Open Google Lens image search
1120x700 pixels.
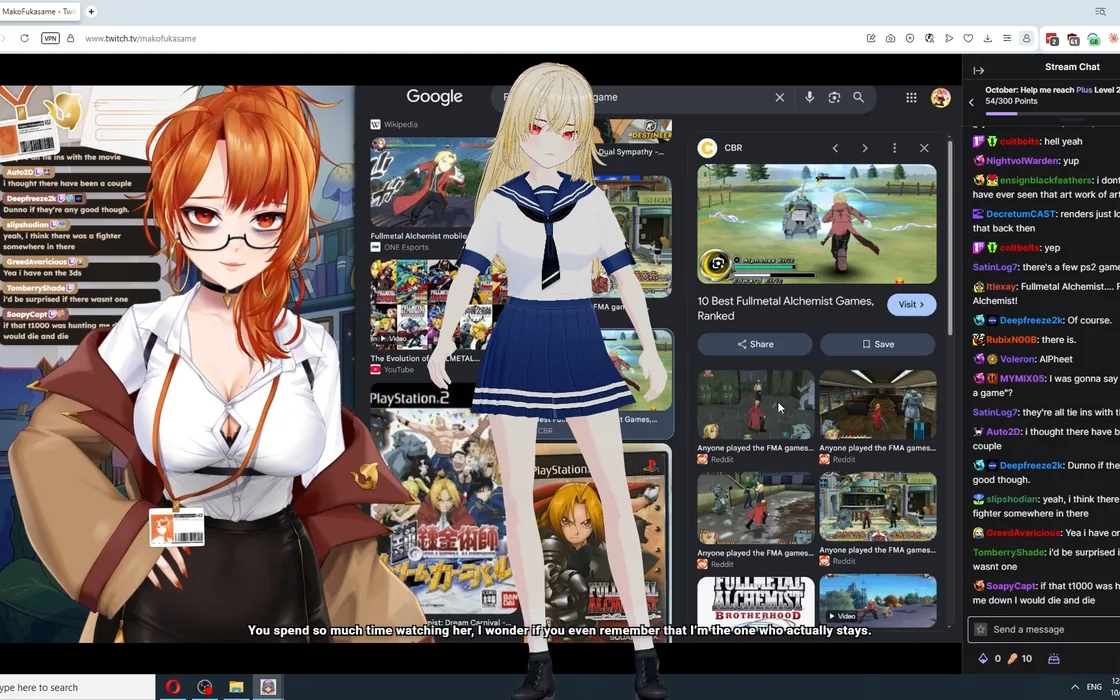point(834,97)
